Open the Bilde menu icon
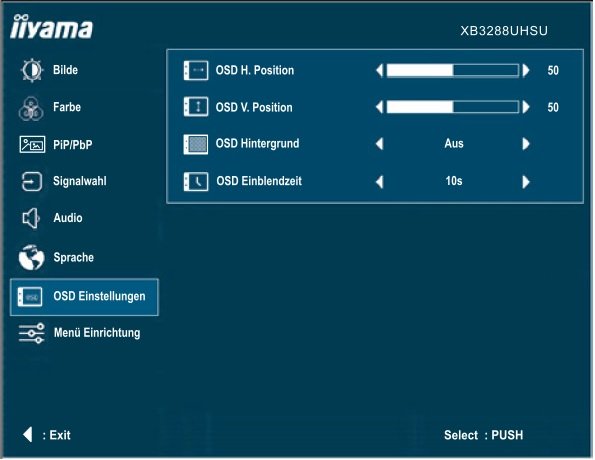The image size is (595, 460). pyautogui.click(x=32, y=70)
